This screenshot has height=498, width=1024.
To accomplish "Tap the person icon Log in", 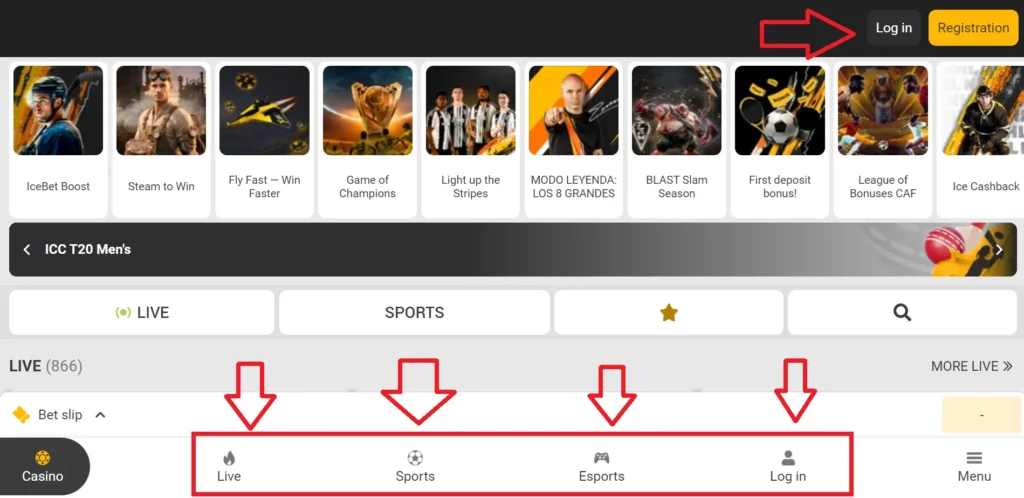I will (788, 458).
